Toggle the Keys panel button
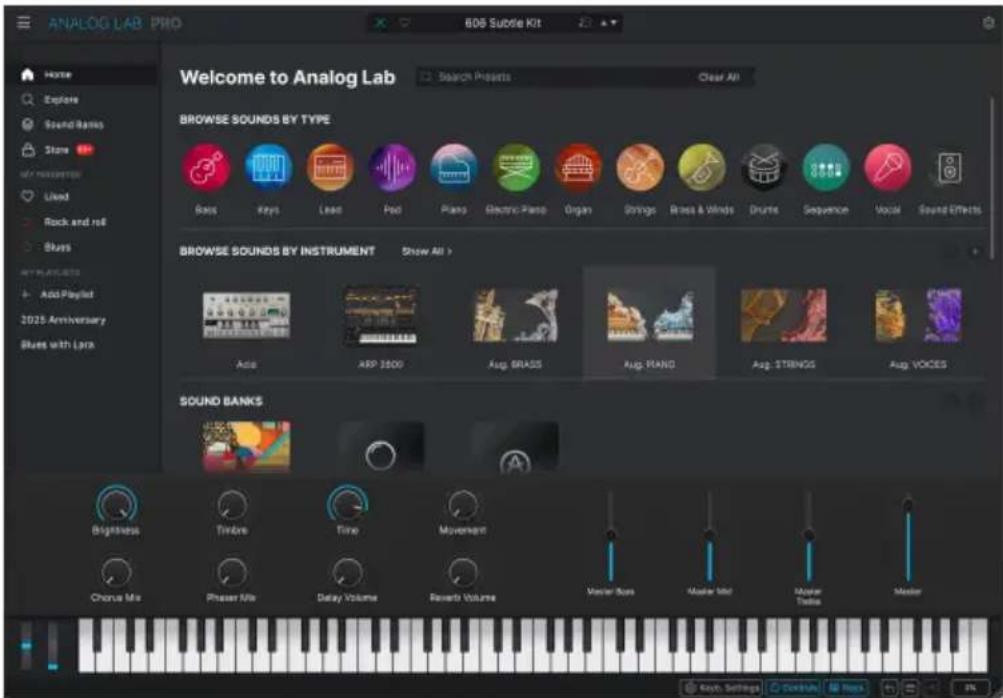 pos(846,688)
